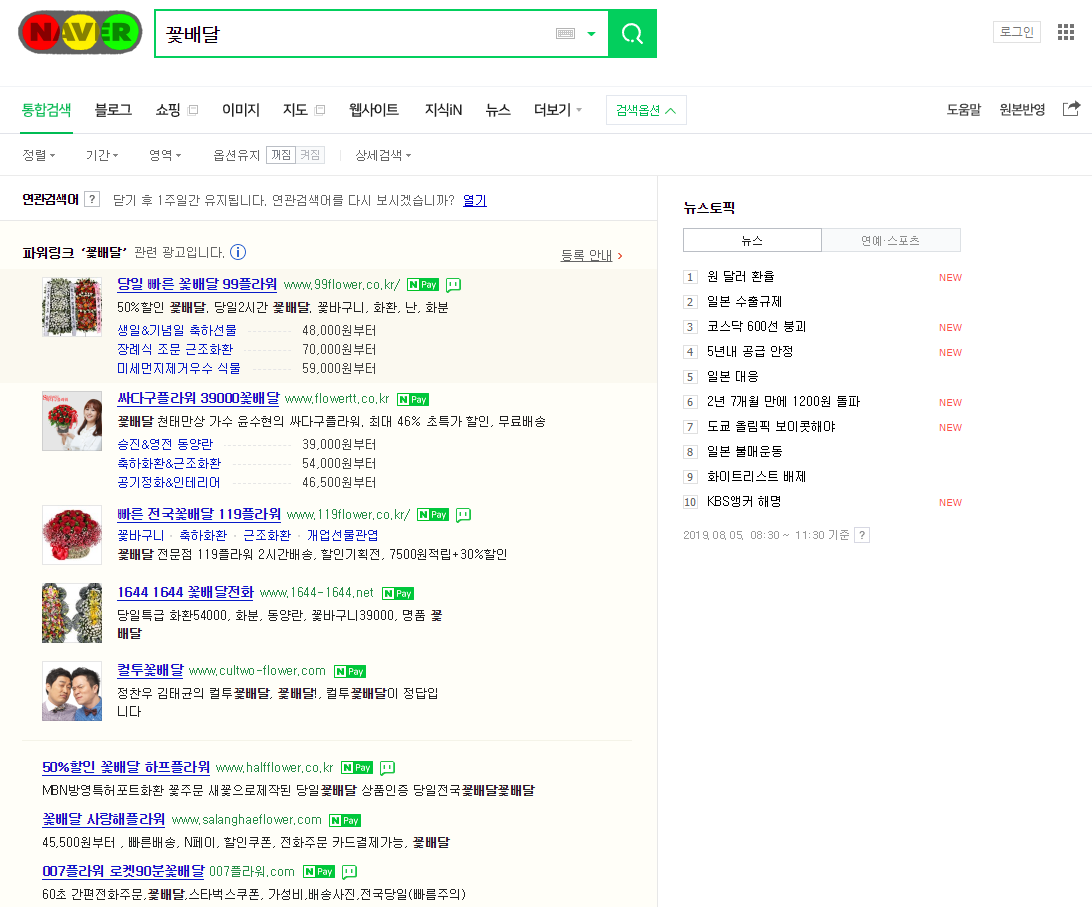Open the 영역 area dropdown
Image resolution: width=1092 pixels, height=907 pixels.
click(x=165, y=155)
